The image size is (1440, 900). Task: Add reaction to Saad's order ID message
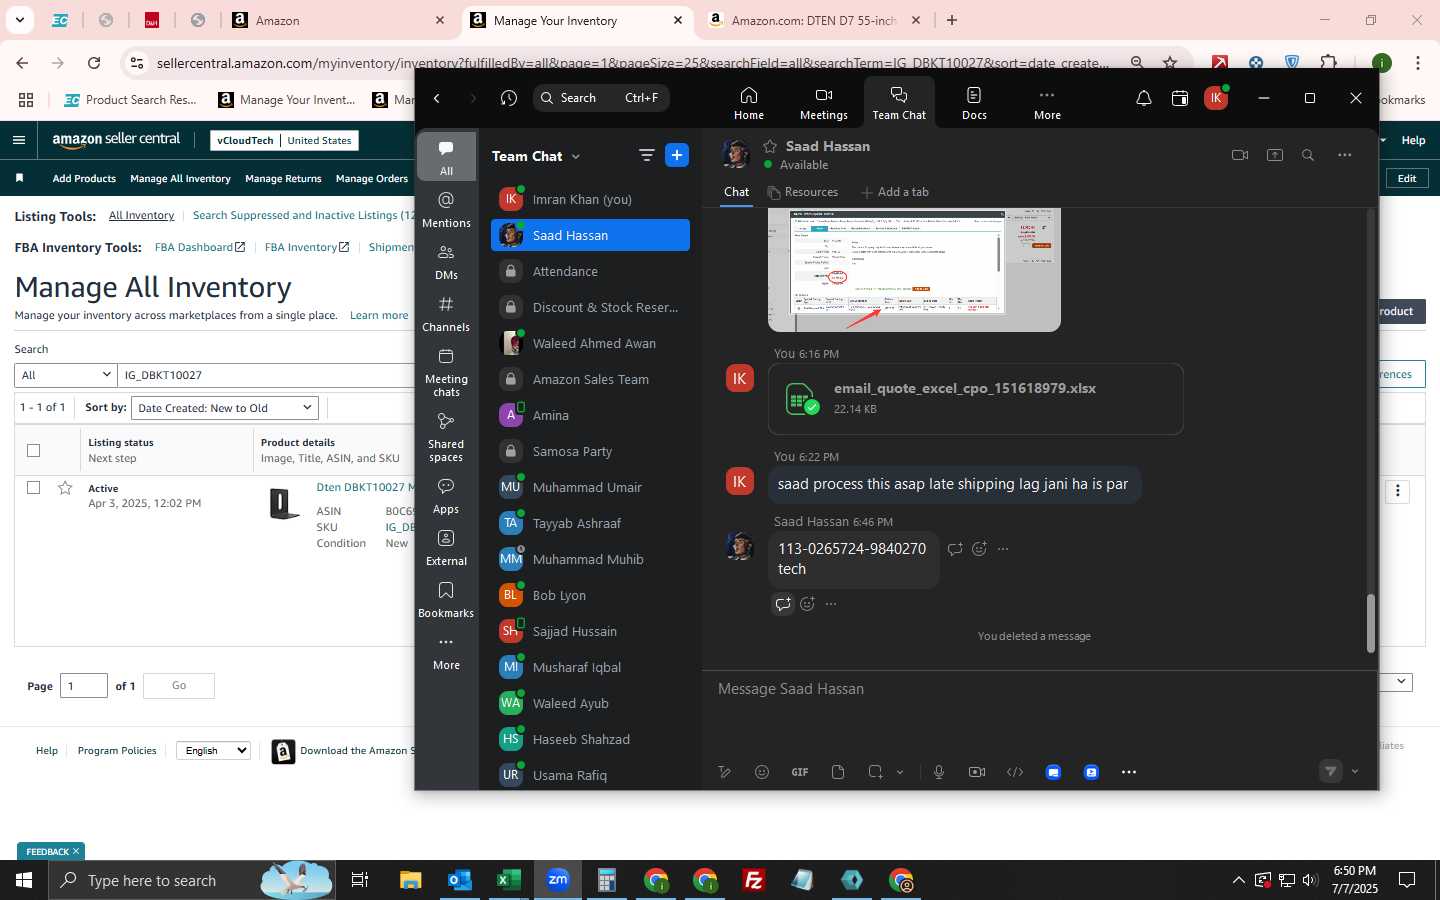click(979, 548)
